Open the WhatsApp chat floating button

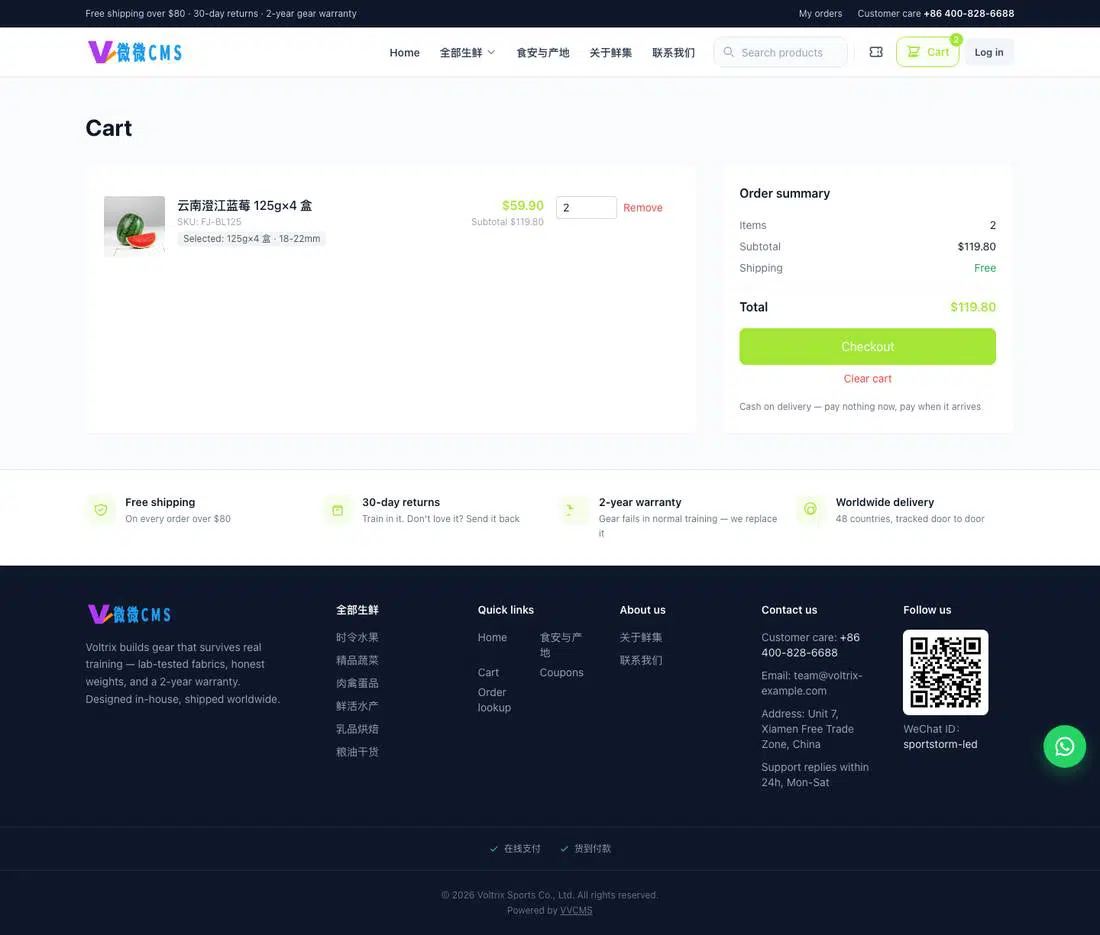pyautogui.click(x=1064, y=746)
